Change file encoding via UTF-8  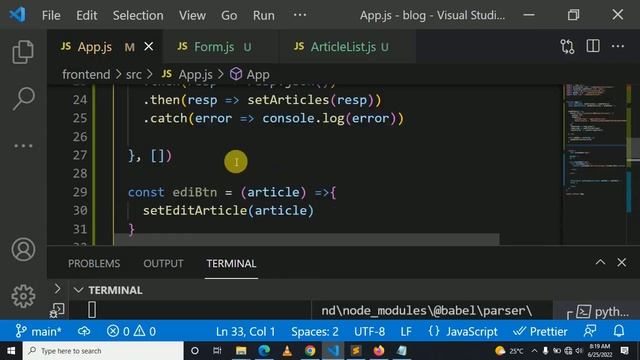(369, 331)
